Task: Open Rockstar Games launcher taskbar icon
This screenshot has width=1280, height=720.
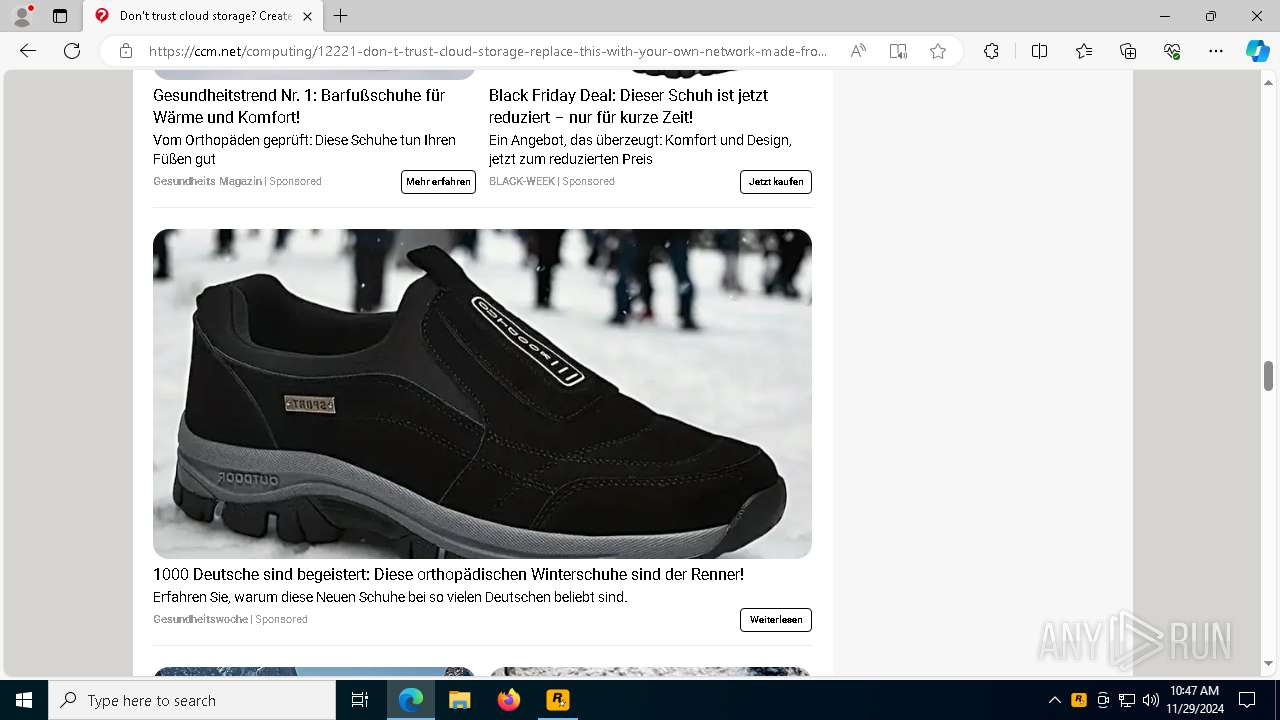Action: pyautogui.click(x=558, y=700)
